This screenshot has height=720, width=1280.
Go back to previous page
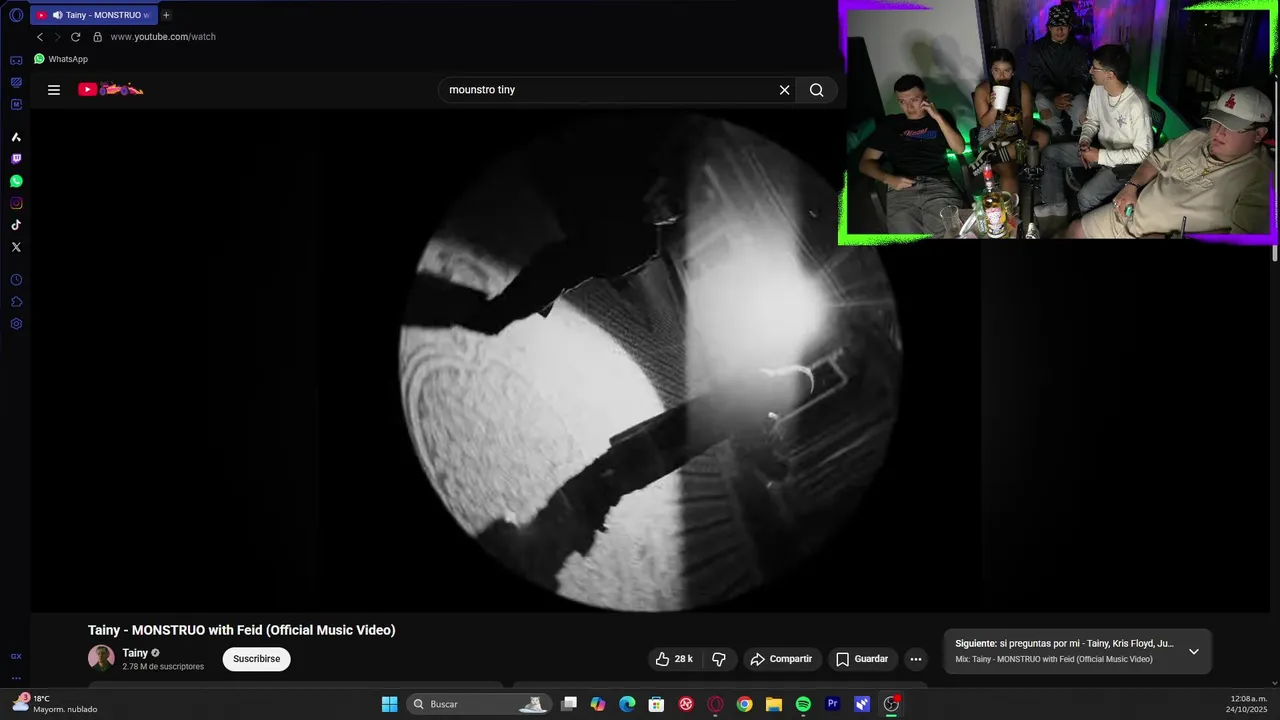point(40,37)
